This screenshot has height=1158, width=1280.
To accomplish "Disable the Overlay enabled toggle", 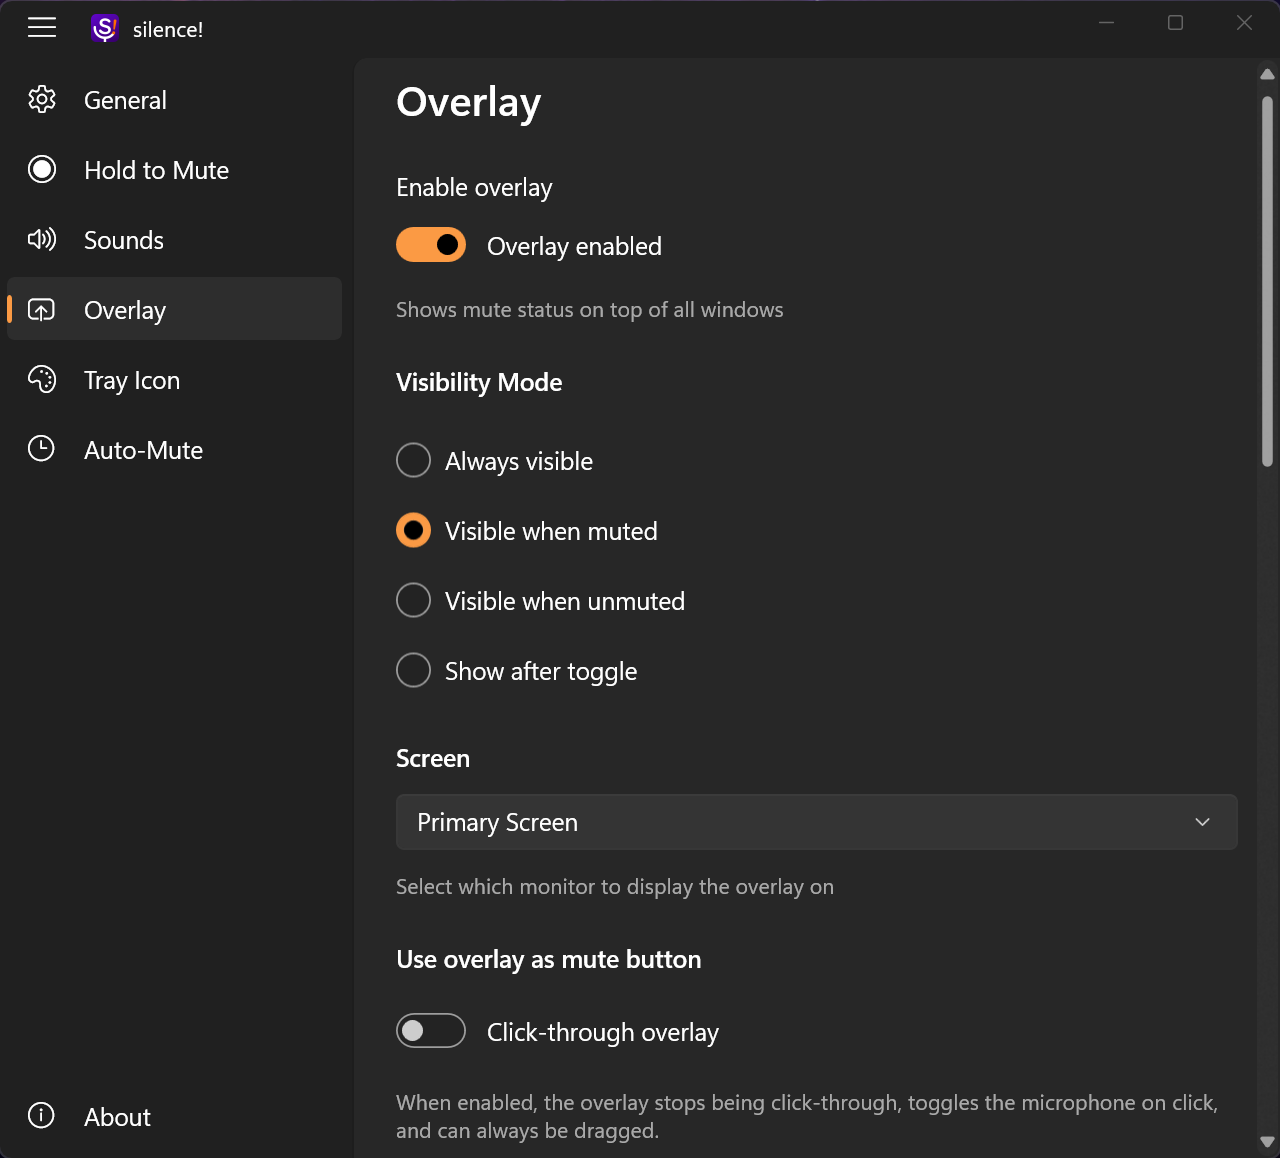I will [x=431, y=245].
